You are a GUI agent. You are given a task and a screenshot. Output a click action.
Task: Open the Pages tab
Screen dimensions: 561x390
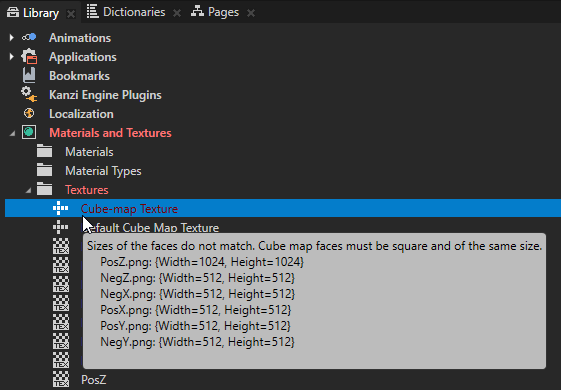tap(223, 12)
